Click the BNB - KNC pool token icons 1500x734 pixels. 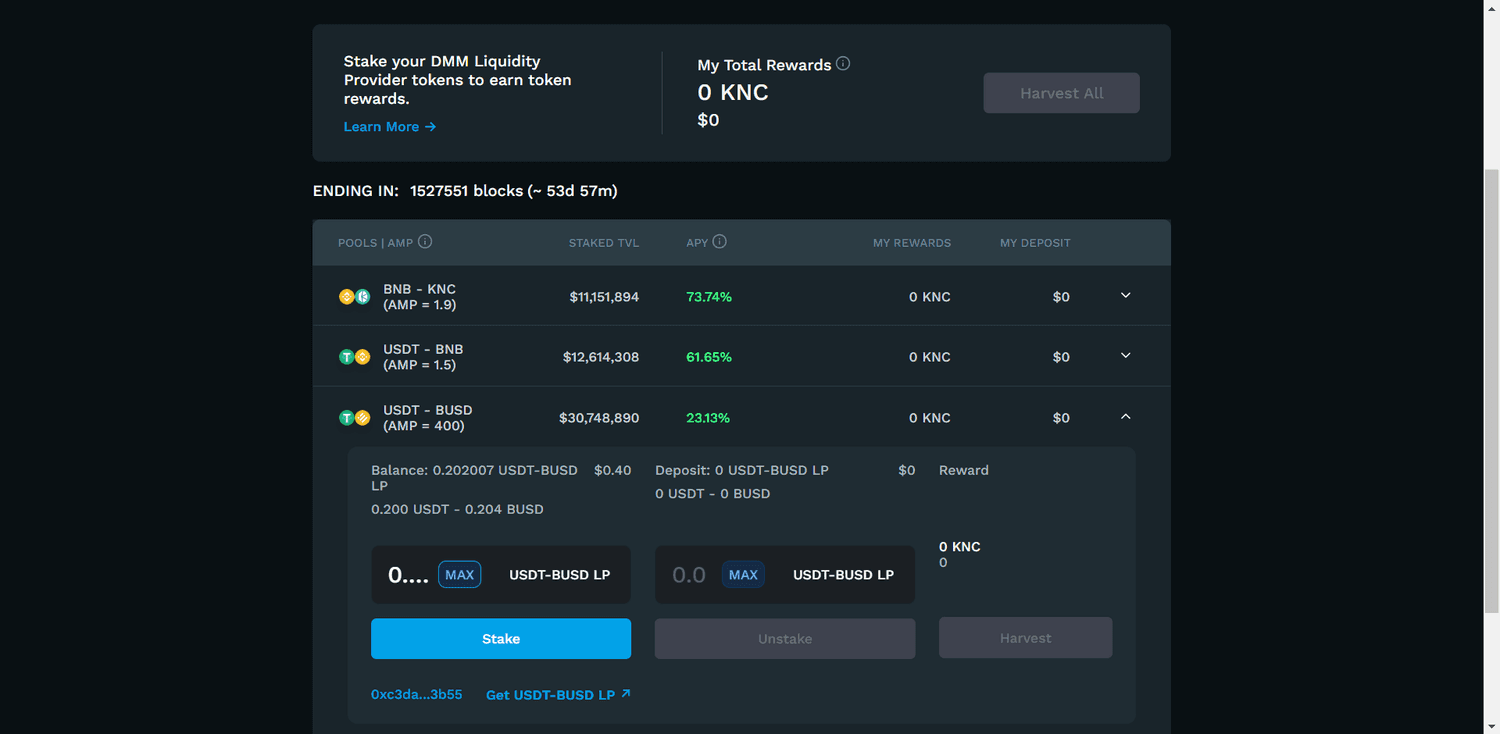pos(355,297)
